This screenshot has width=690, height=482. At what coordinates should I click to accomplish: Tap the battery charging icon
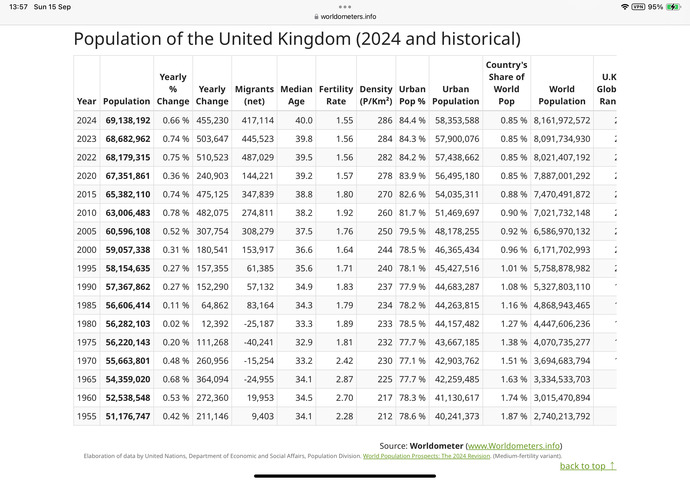[673, 7]
